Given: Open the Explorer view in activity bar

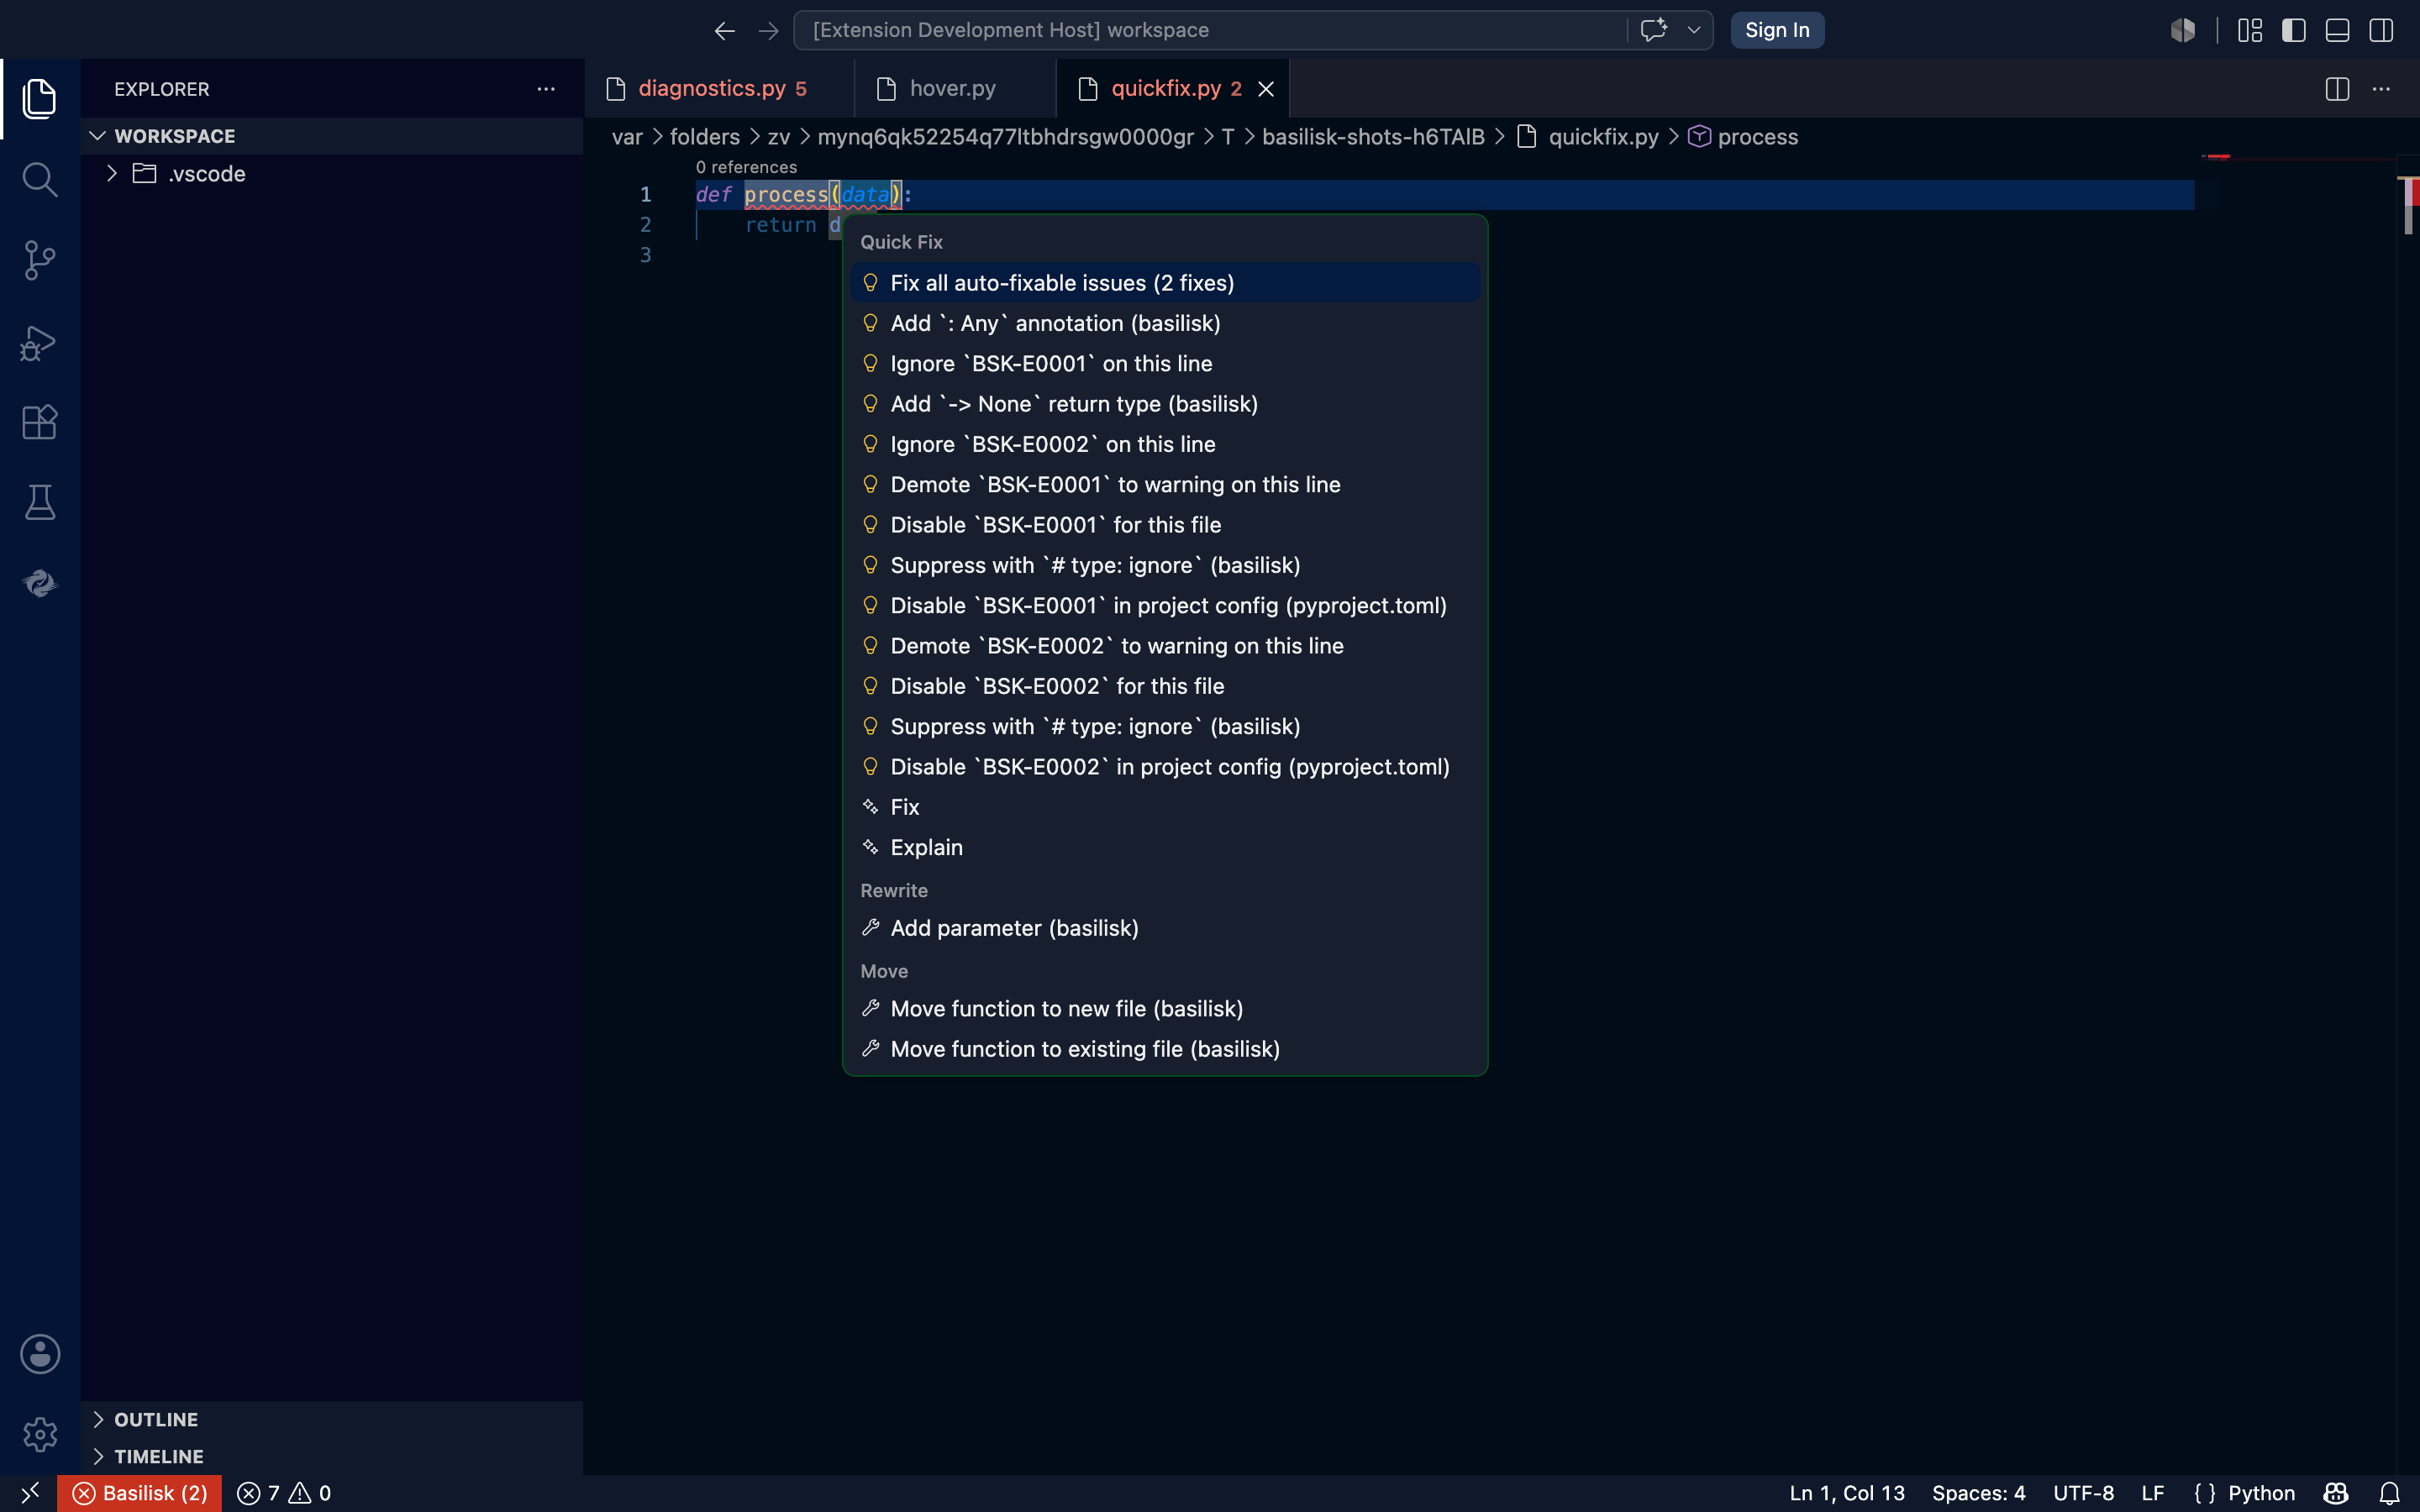Looking at the screenshot, I should click(40, 98).
